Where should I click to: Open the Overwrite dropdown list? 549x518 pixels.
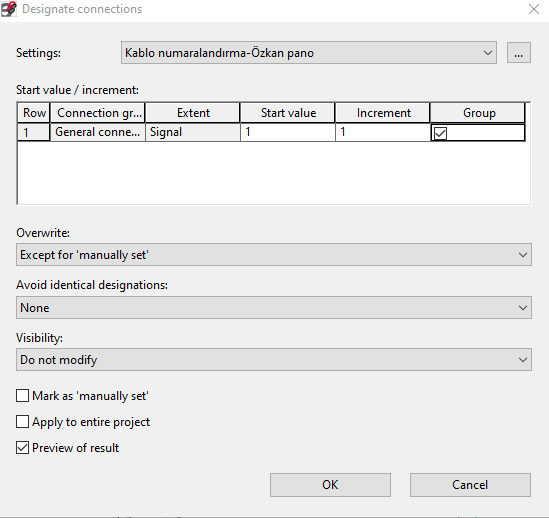coord(274,255)
